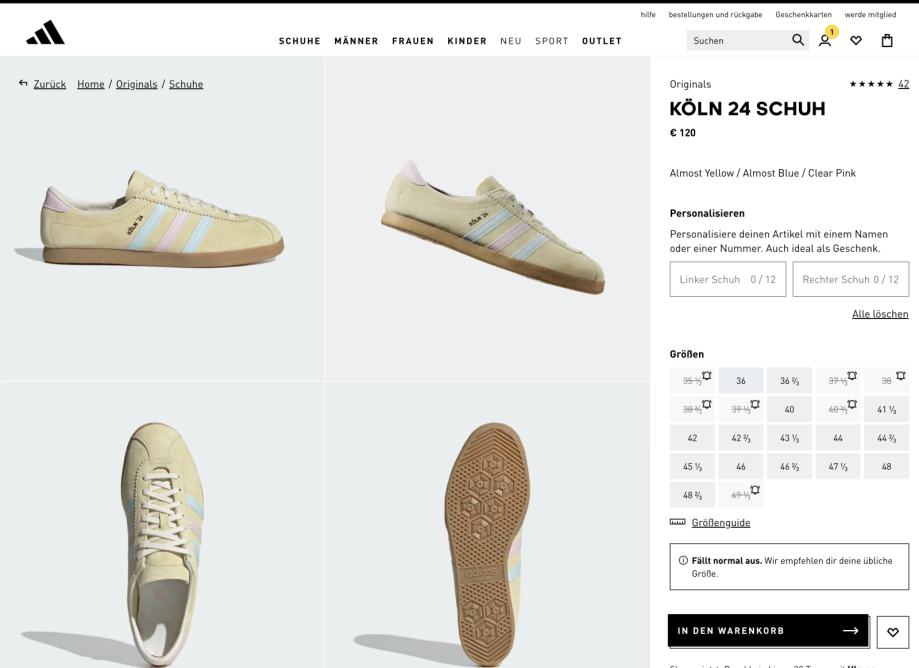The width and height of the screenshot is (919, 668).
Task: Open the shopping bag icon
Action: pos(887,40)
